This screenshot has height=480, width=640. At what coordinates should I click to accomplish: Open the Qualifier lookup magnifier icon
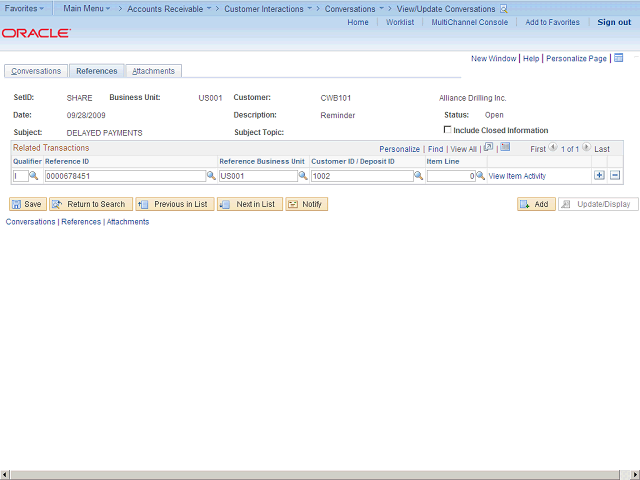point(33,176)
